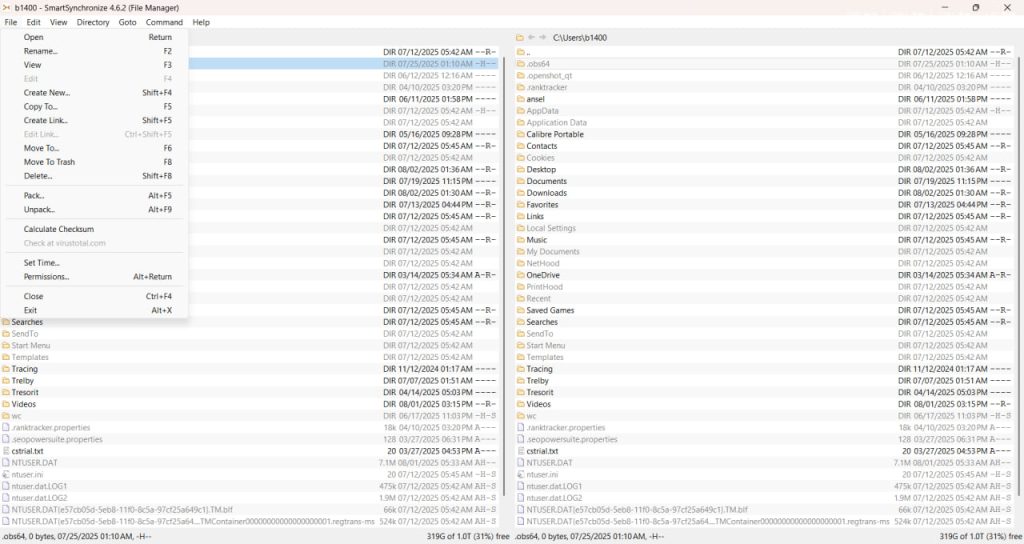Choose Unpack... from the menu
Screen dimensions: 1024x544
pos(94,210)
